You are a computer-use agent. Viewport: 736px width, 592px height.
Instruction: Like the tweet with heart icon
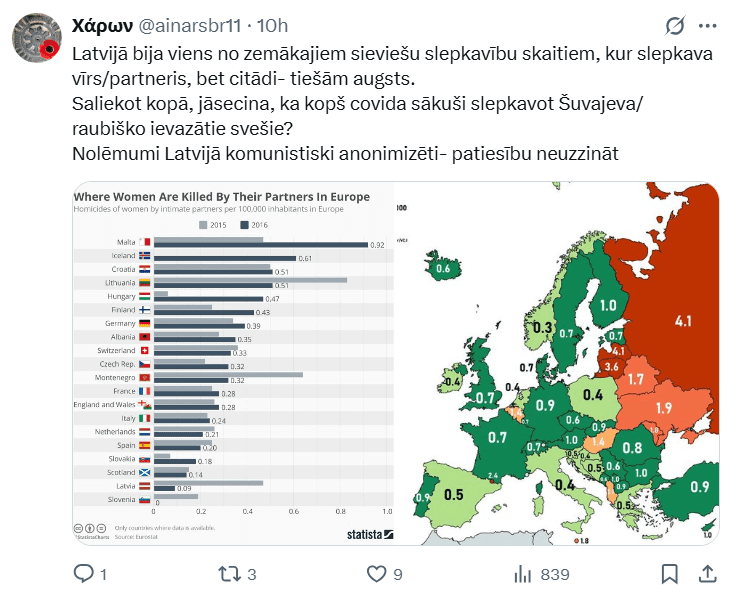(377, 573)
